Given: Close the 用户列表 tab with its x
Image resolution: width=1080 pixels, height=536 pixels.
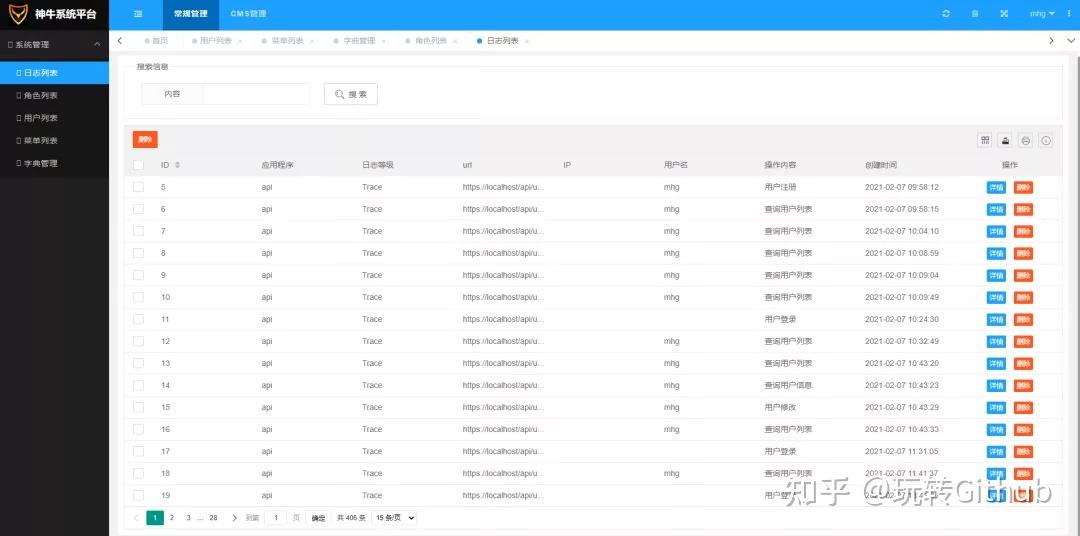Looking at the screenshot, I should tap(240, 41).
